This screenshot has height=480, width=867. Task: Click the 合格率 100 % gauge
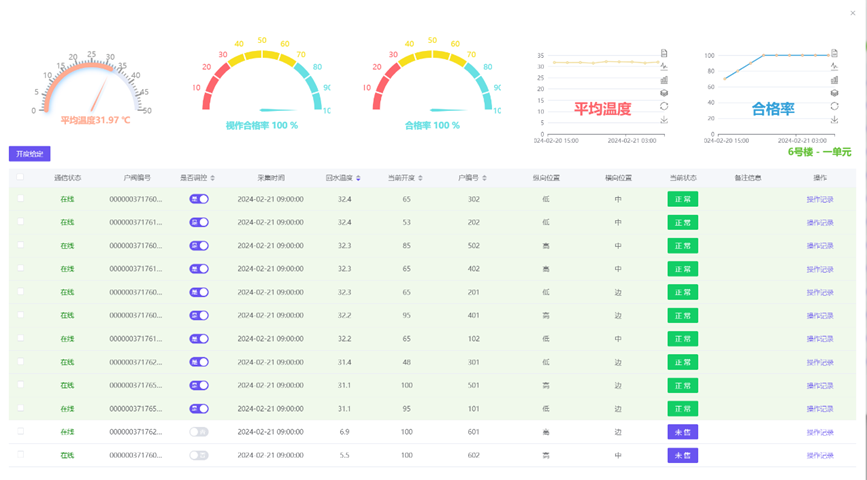tap(432, 83)
